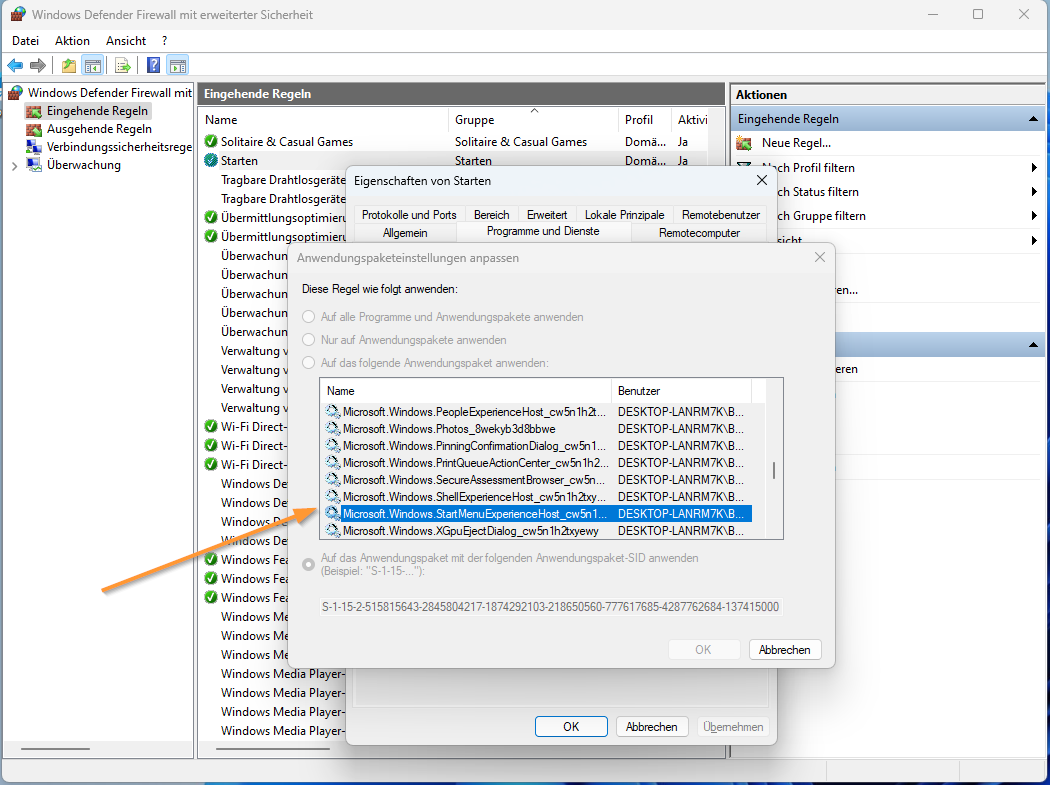Image resolution: width=1050 pixels, height=785 pixels.
Task: Switch to the Lokale Prinzipale tab
Action: pyautogui.click(x=625, y=214)
